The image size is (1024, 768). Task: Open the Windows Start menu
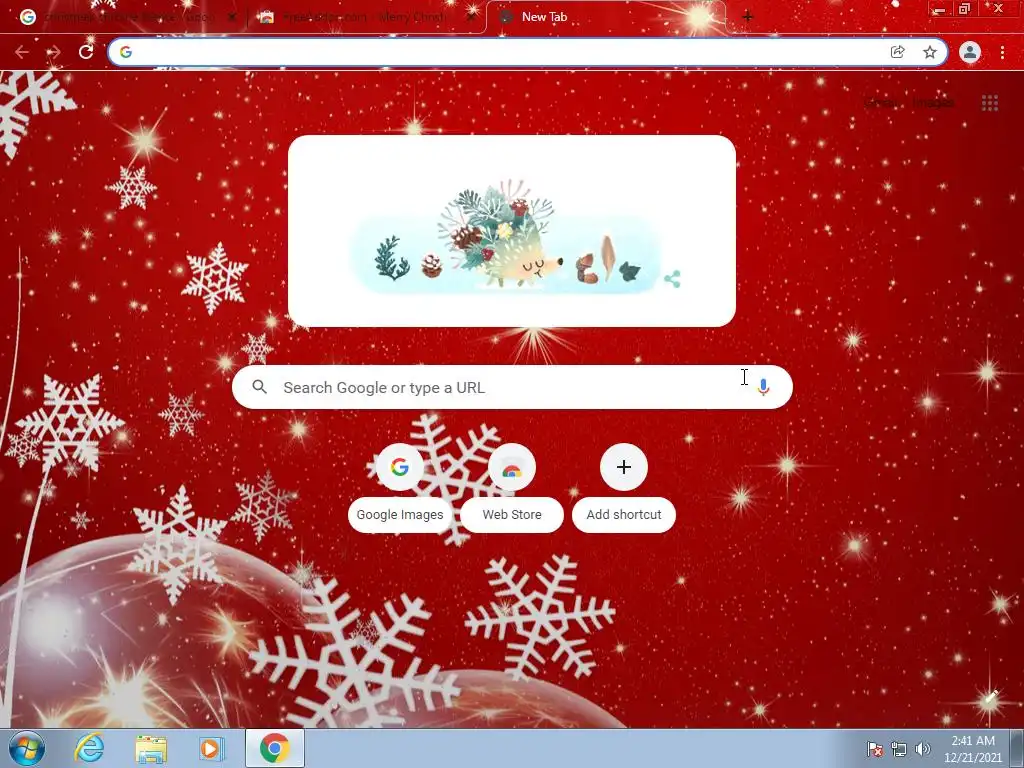click(x=27, y=748)
